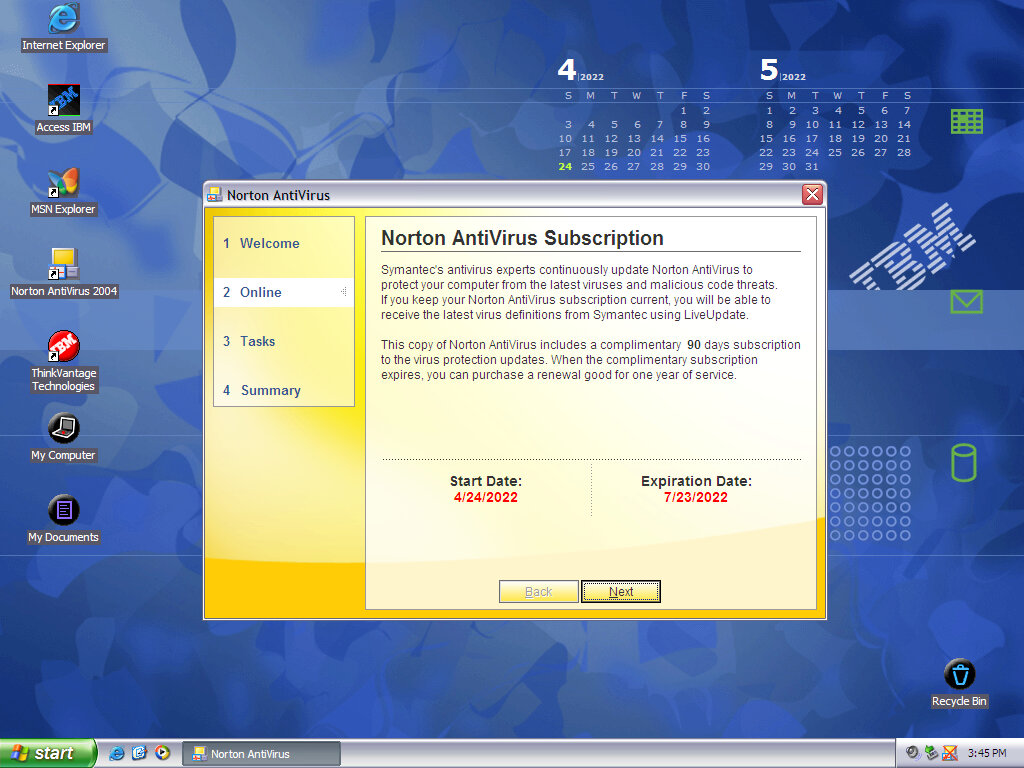Open the Summary wizard step
The image size is (1024, 768).
tap(270, 390)
